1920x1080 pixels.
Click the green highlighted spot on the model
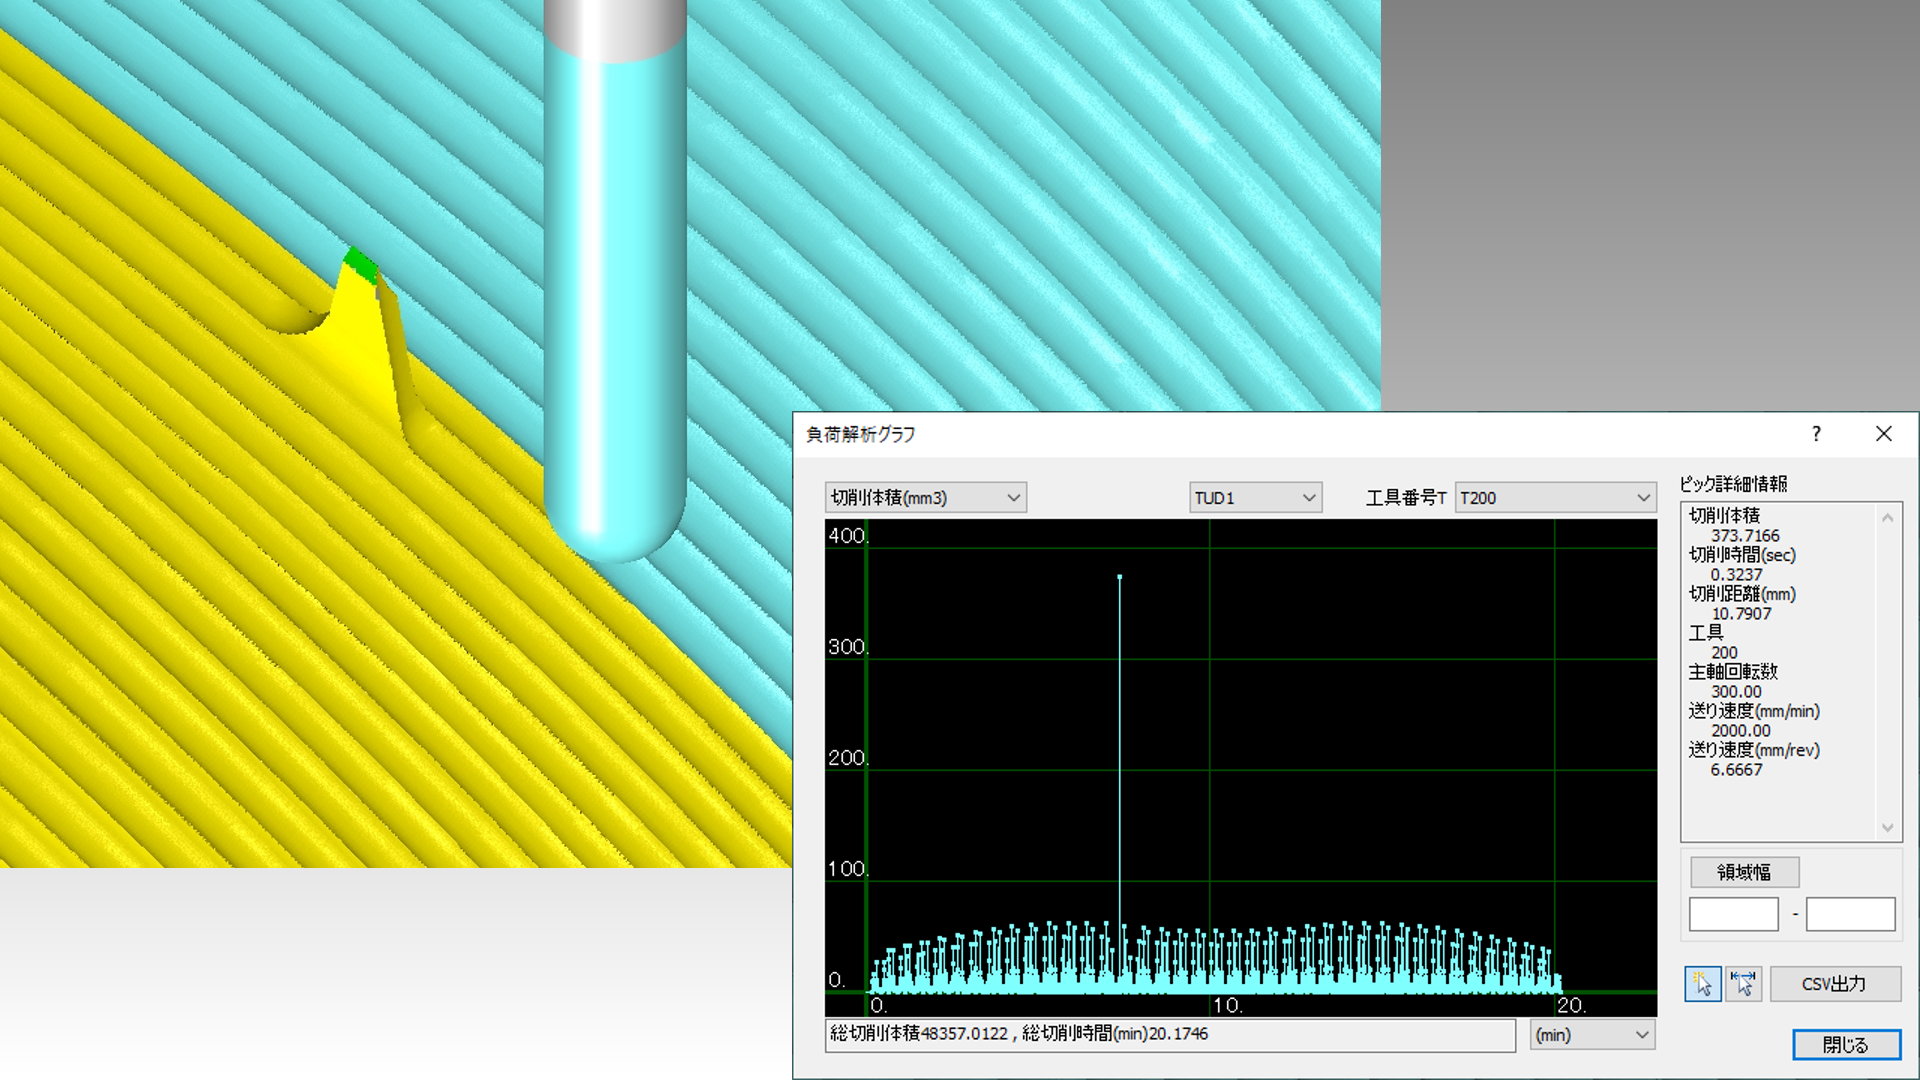[x=361, y=264]
